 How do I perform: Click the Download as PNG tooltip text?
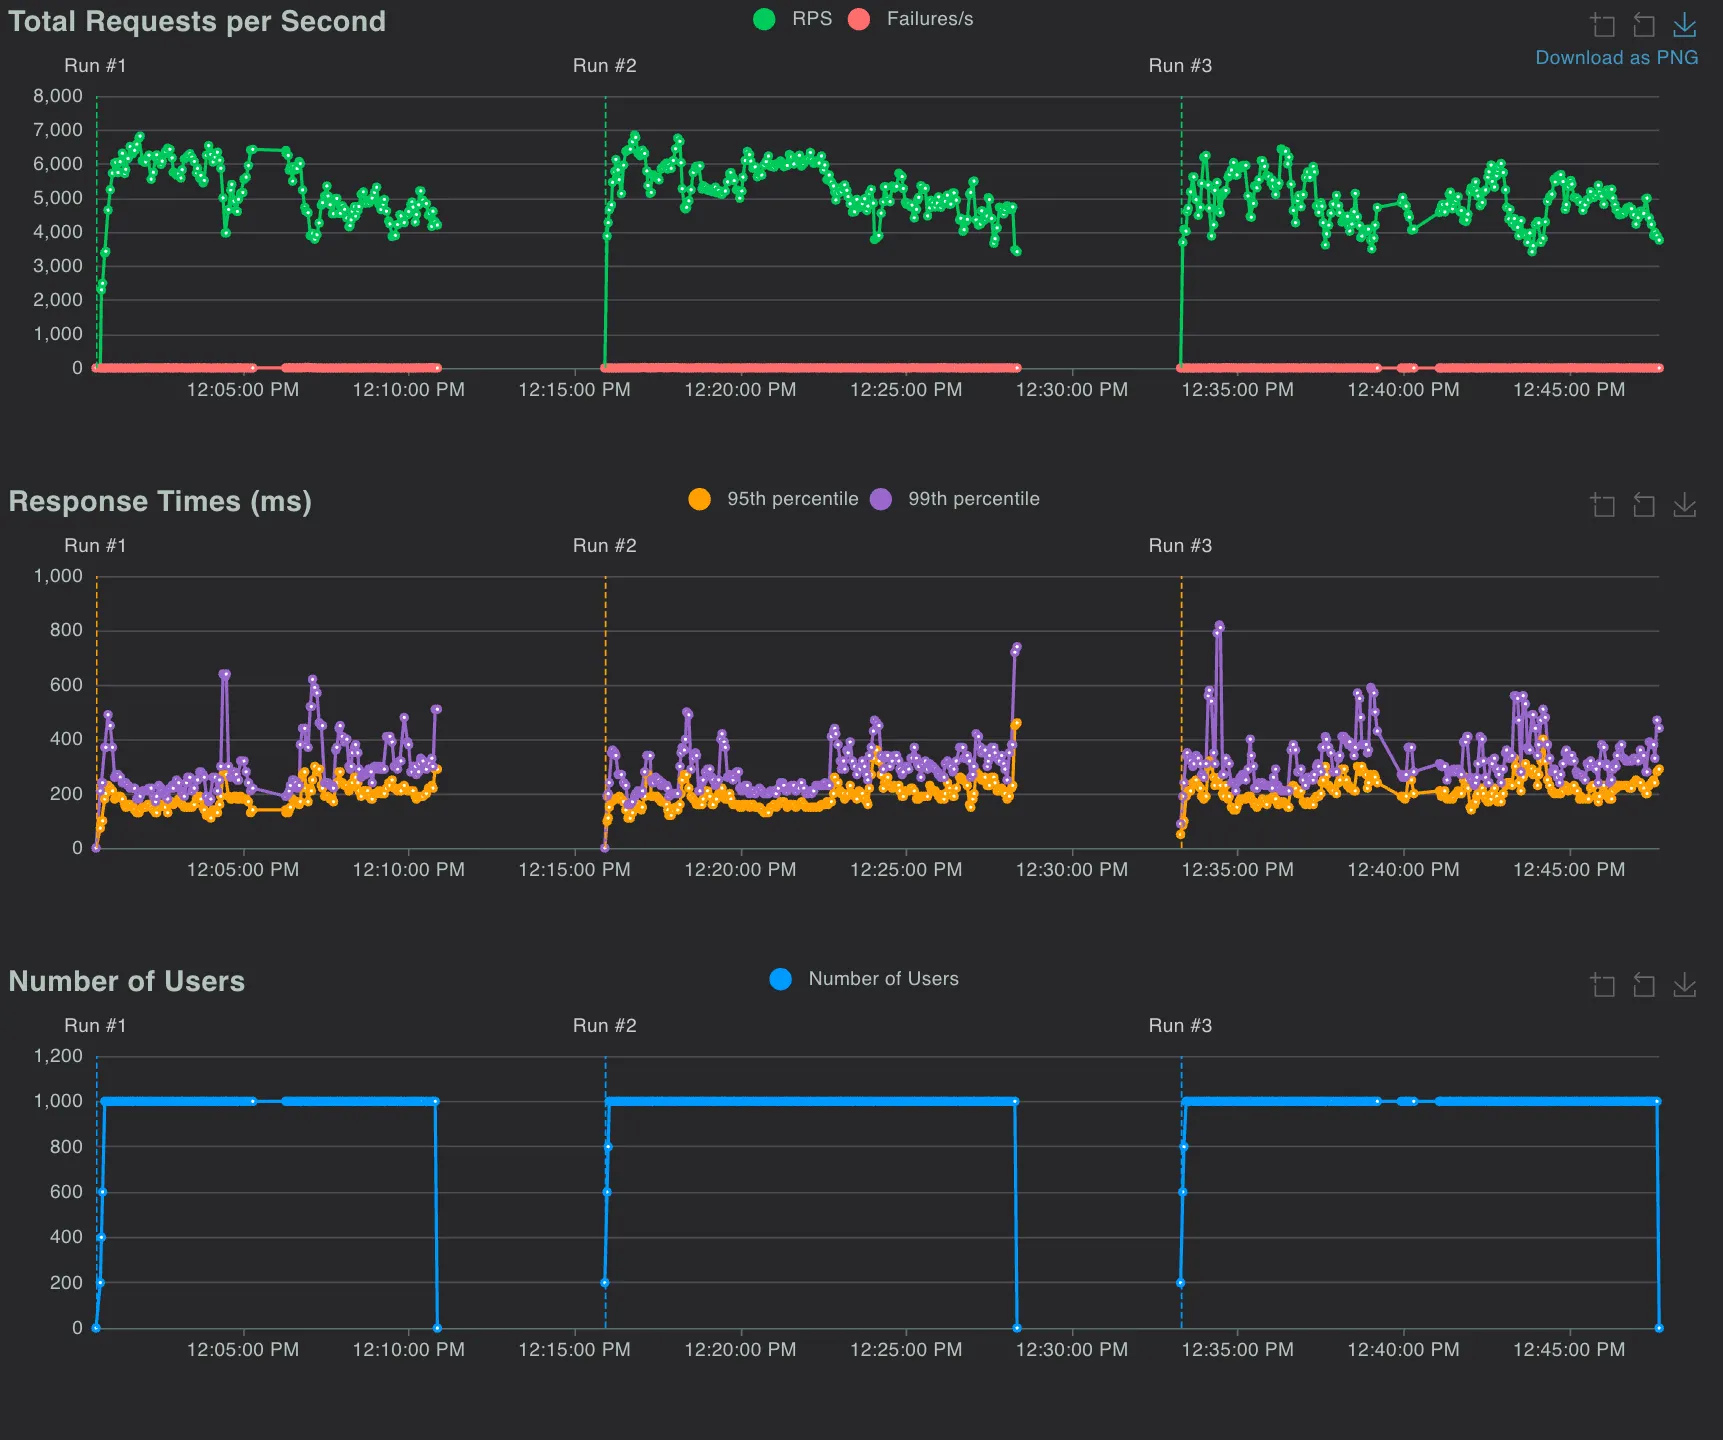(1616, 58)
